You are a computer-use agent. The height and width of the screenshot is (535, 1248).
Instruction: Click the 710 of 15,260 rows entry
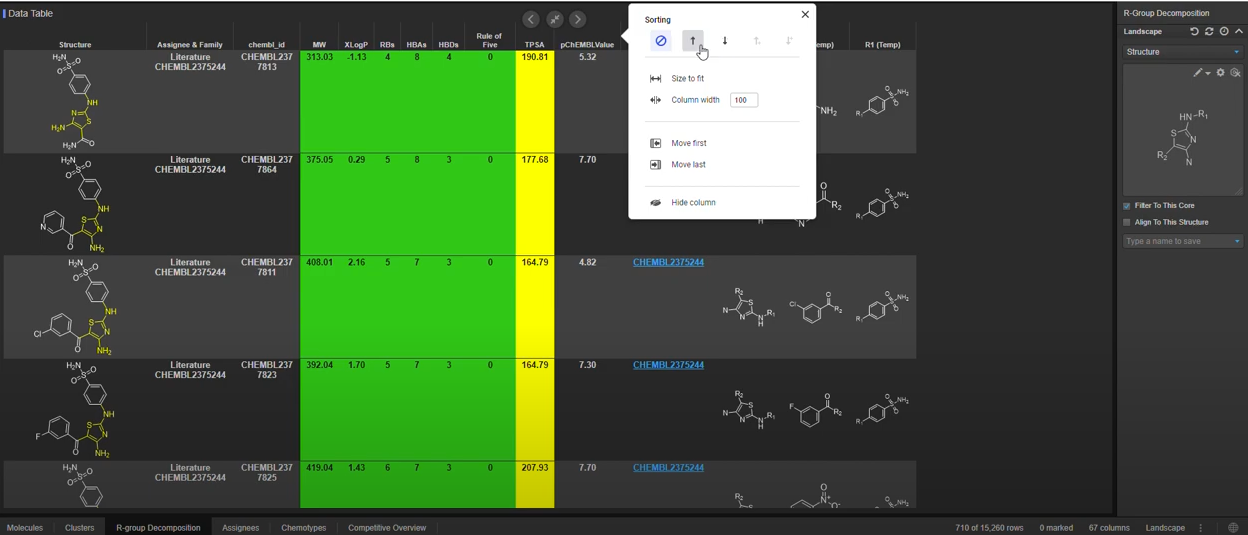(x=989, y=527)
